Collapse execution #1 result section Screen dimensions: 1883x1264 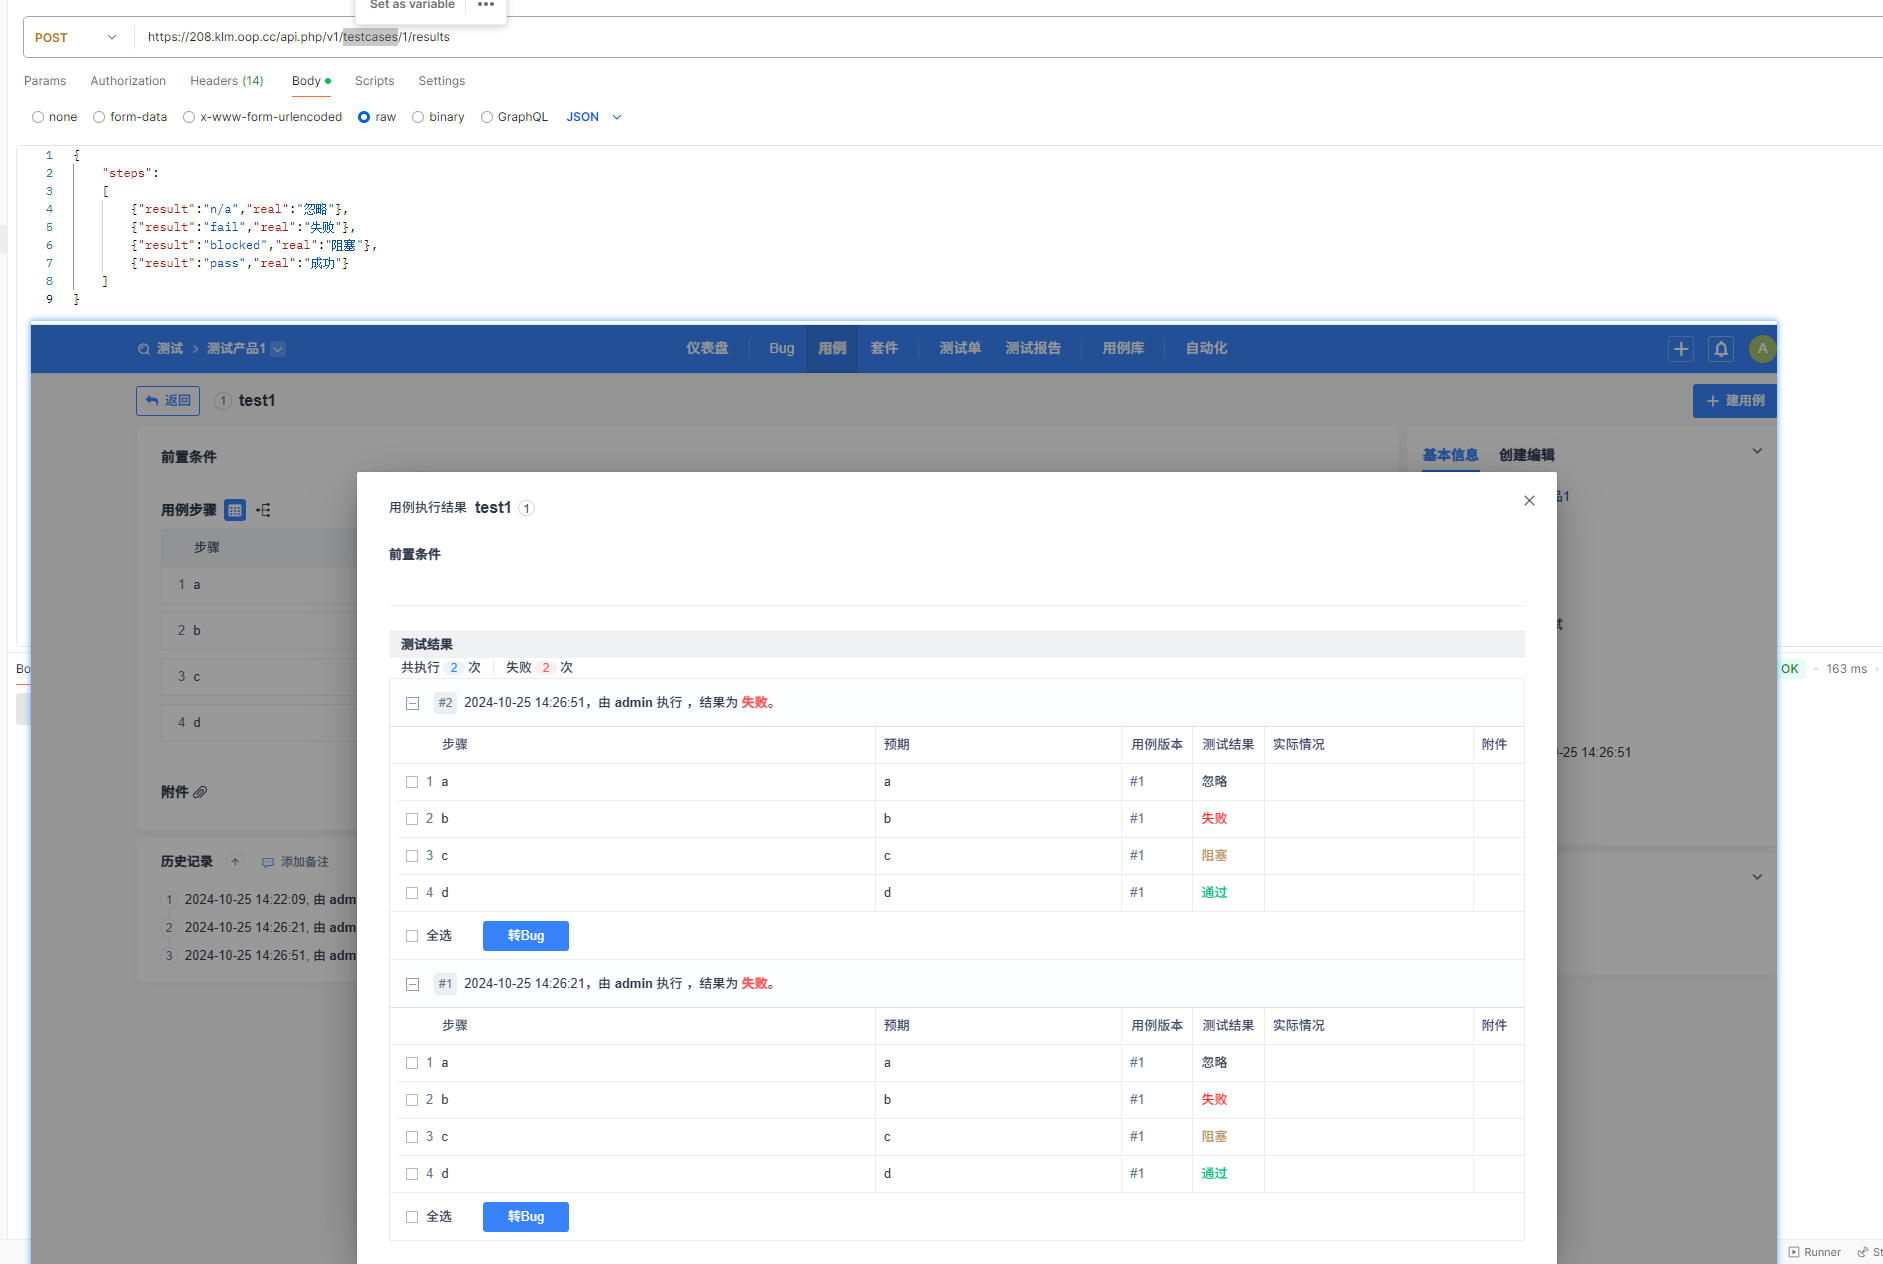412,984
